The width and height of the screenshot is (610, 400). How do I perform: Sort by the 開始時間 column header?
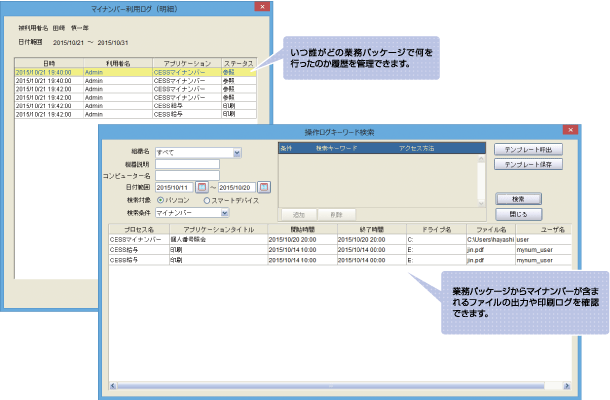point(302,230)
